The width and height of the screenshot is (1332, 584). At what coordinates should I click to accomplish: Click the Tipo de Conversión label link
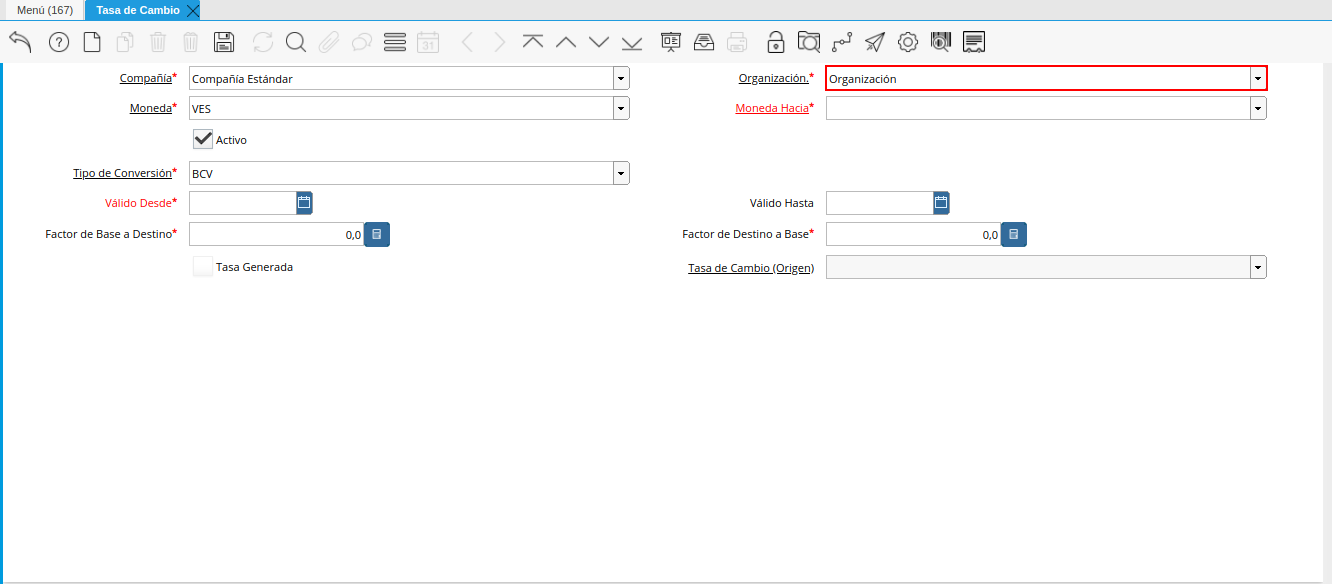click(122, 173)
